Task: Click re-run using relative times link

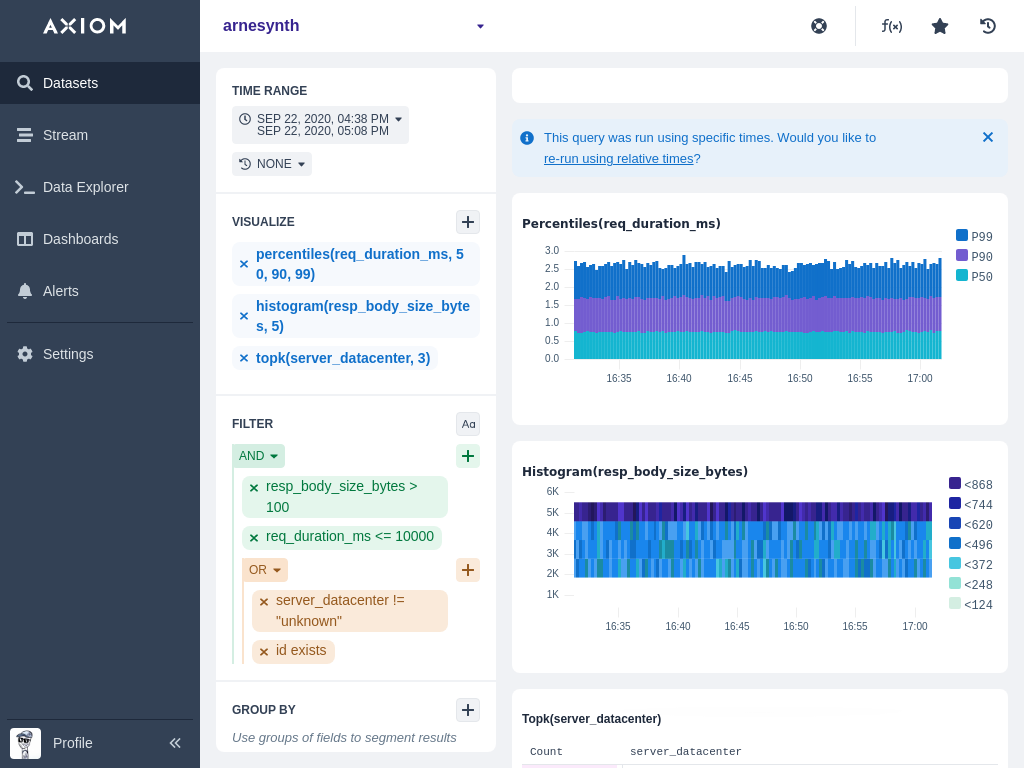Action: pyautogui.click(x=618, y=158)
